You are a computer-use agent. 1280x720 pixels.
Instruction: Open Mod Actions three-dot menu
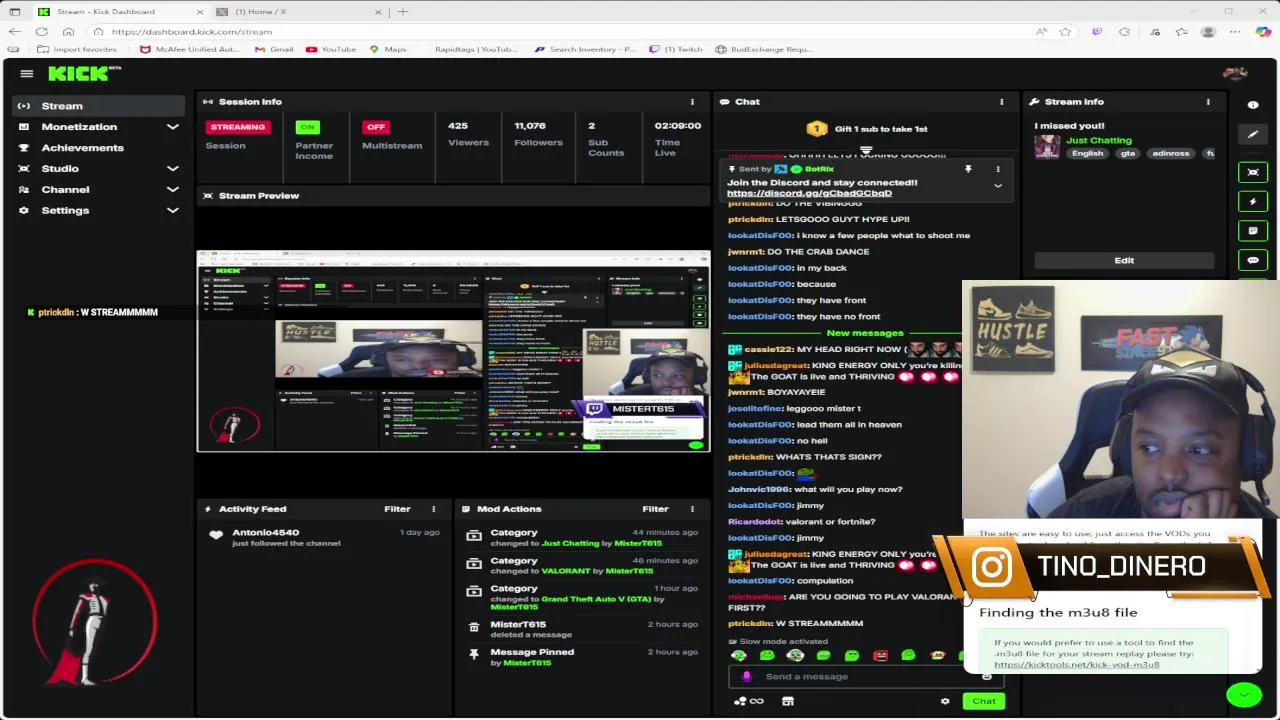(692, 509)
